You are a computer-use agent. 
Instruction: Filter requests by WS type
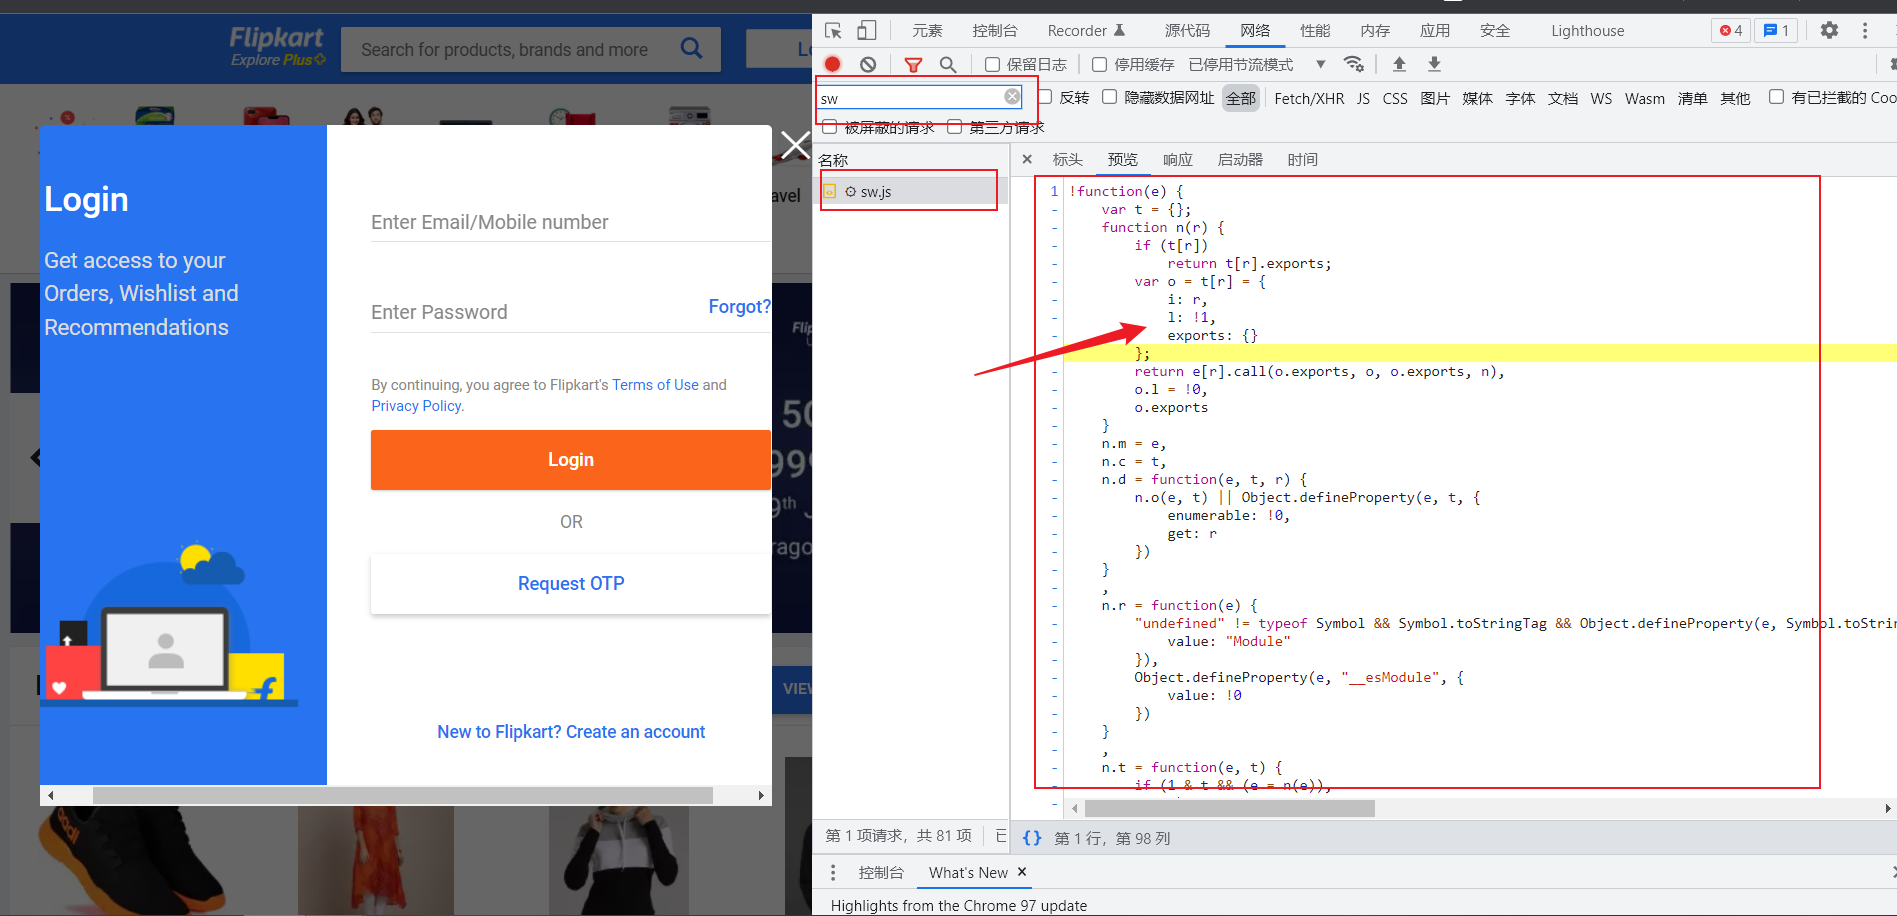pos(1601,98)
